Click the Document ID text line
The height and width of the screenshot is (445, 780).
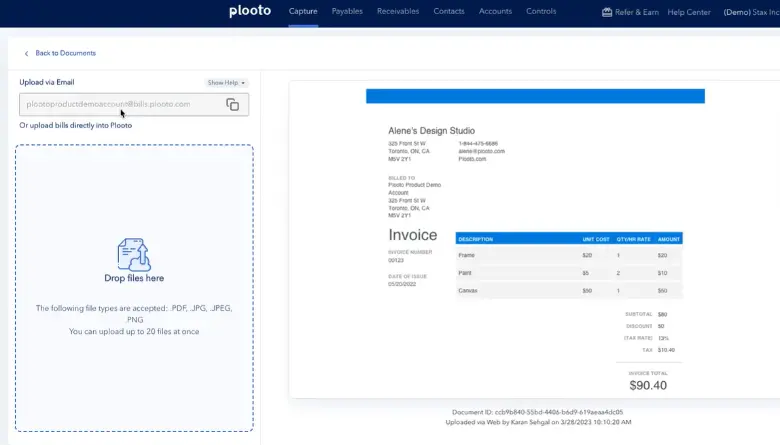click(x=537, y=412)
